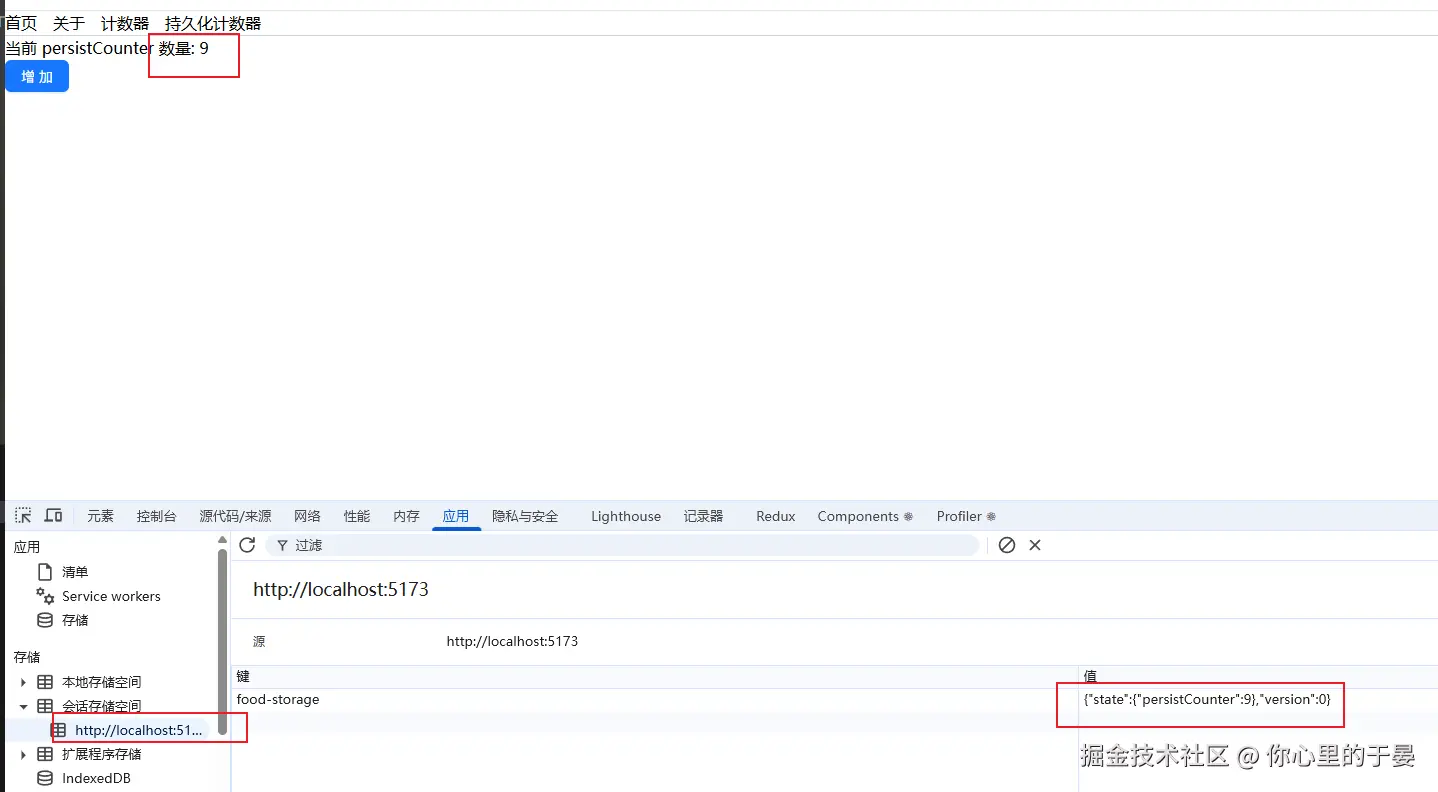
Task: Collapse the 会话存储空间 tree node arrow
Action: coord(23,706)
